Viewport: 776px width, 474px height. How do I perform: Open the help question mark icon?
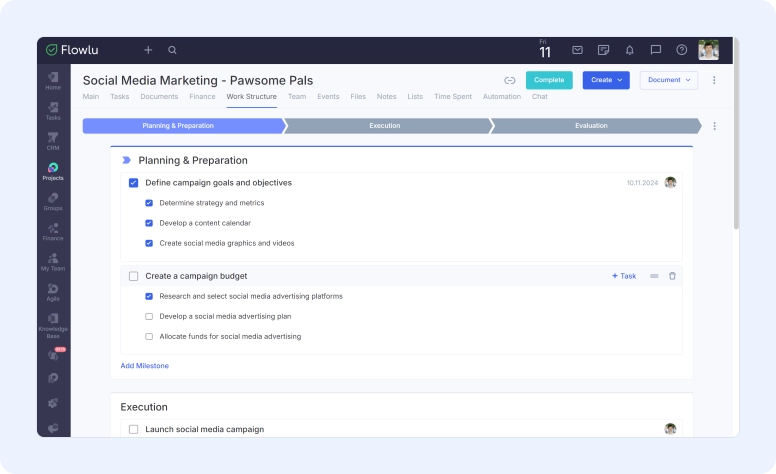(x=682, y=50)
